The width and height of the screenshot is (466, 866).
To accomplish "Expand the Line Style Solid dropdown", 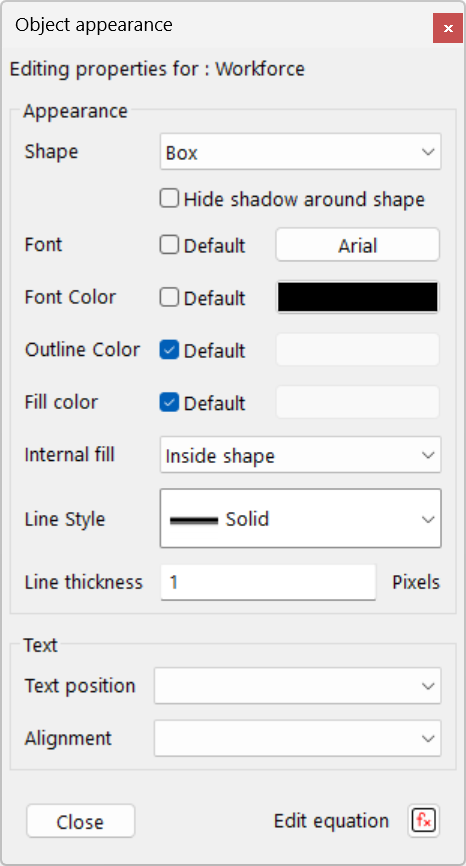I will coord(300,518).
